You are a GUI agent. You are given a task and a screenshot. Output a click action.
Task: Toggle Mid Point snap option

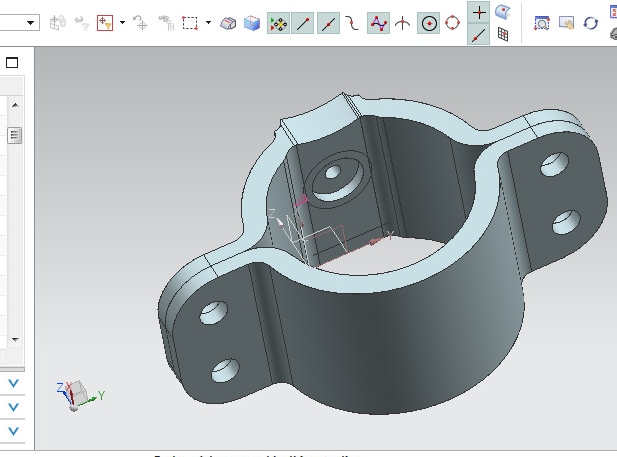coord(328,22)
